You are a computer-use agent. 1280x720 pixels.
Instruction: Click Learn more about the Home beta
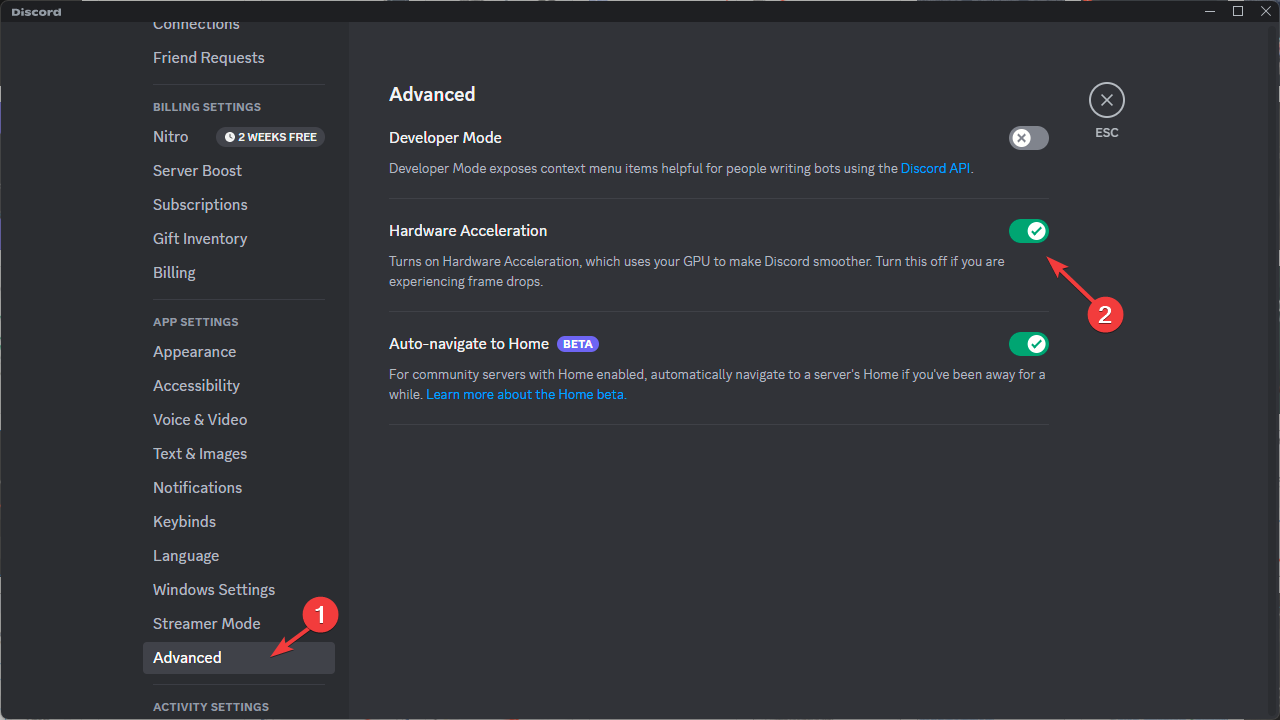526,394
